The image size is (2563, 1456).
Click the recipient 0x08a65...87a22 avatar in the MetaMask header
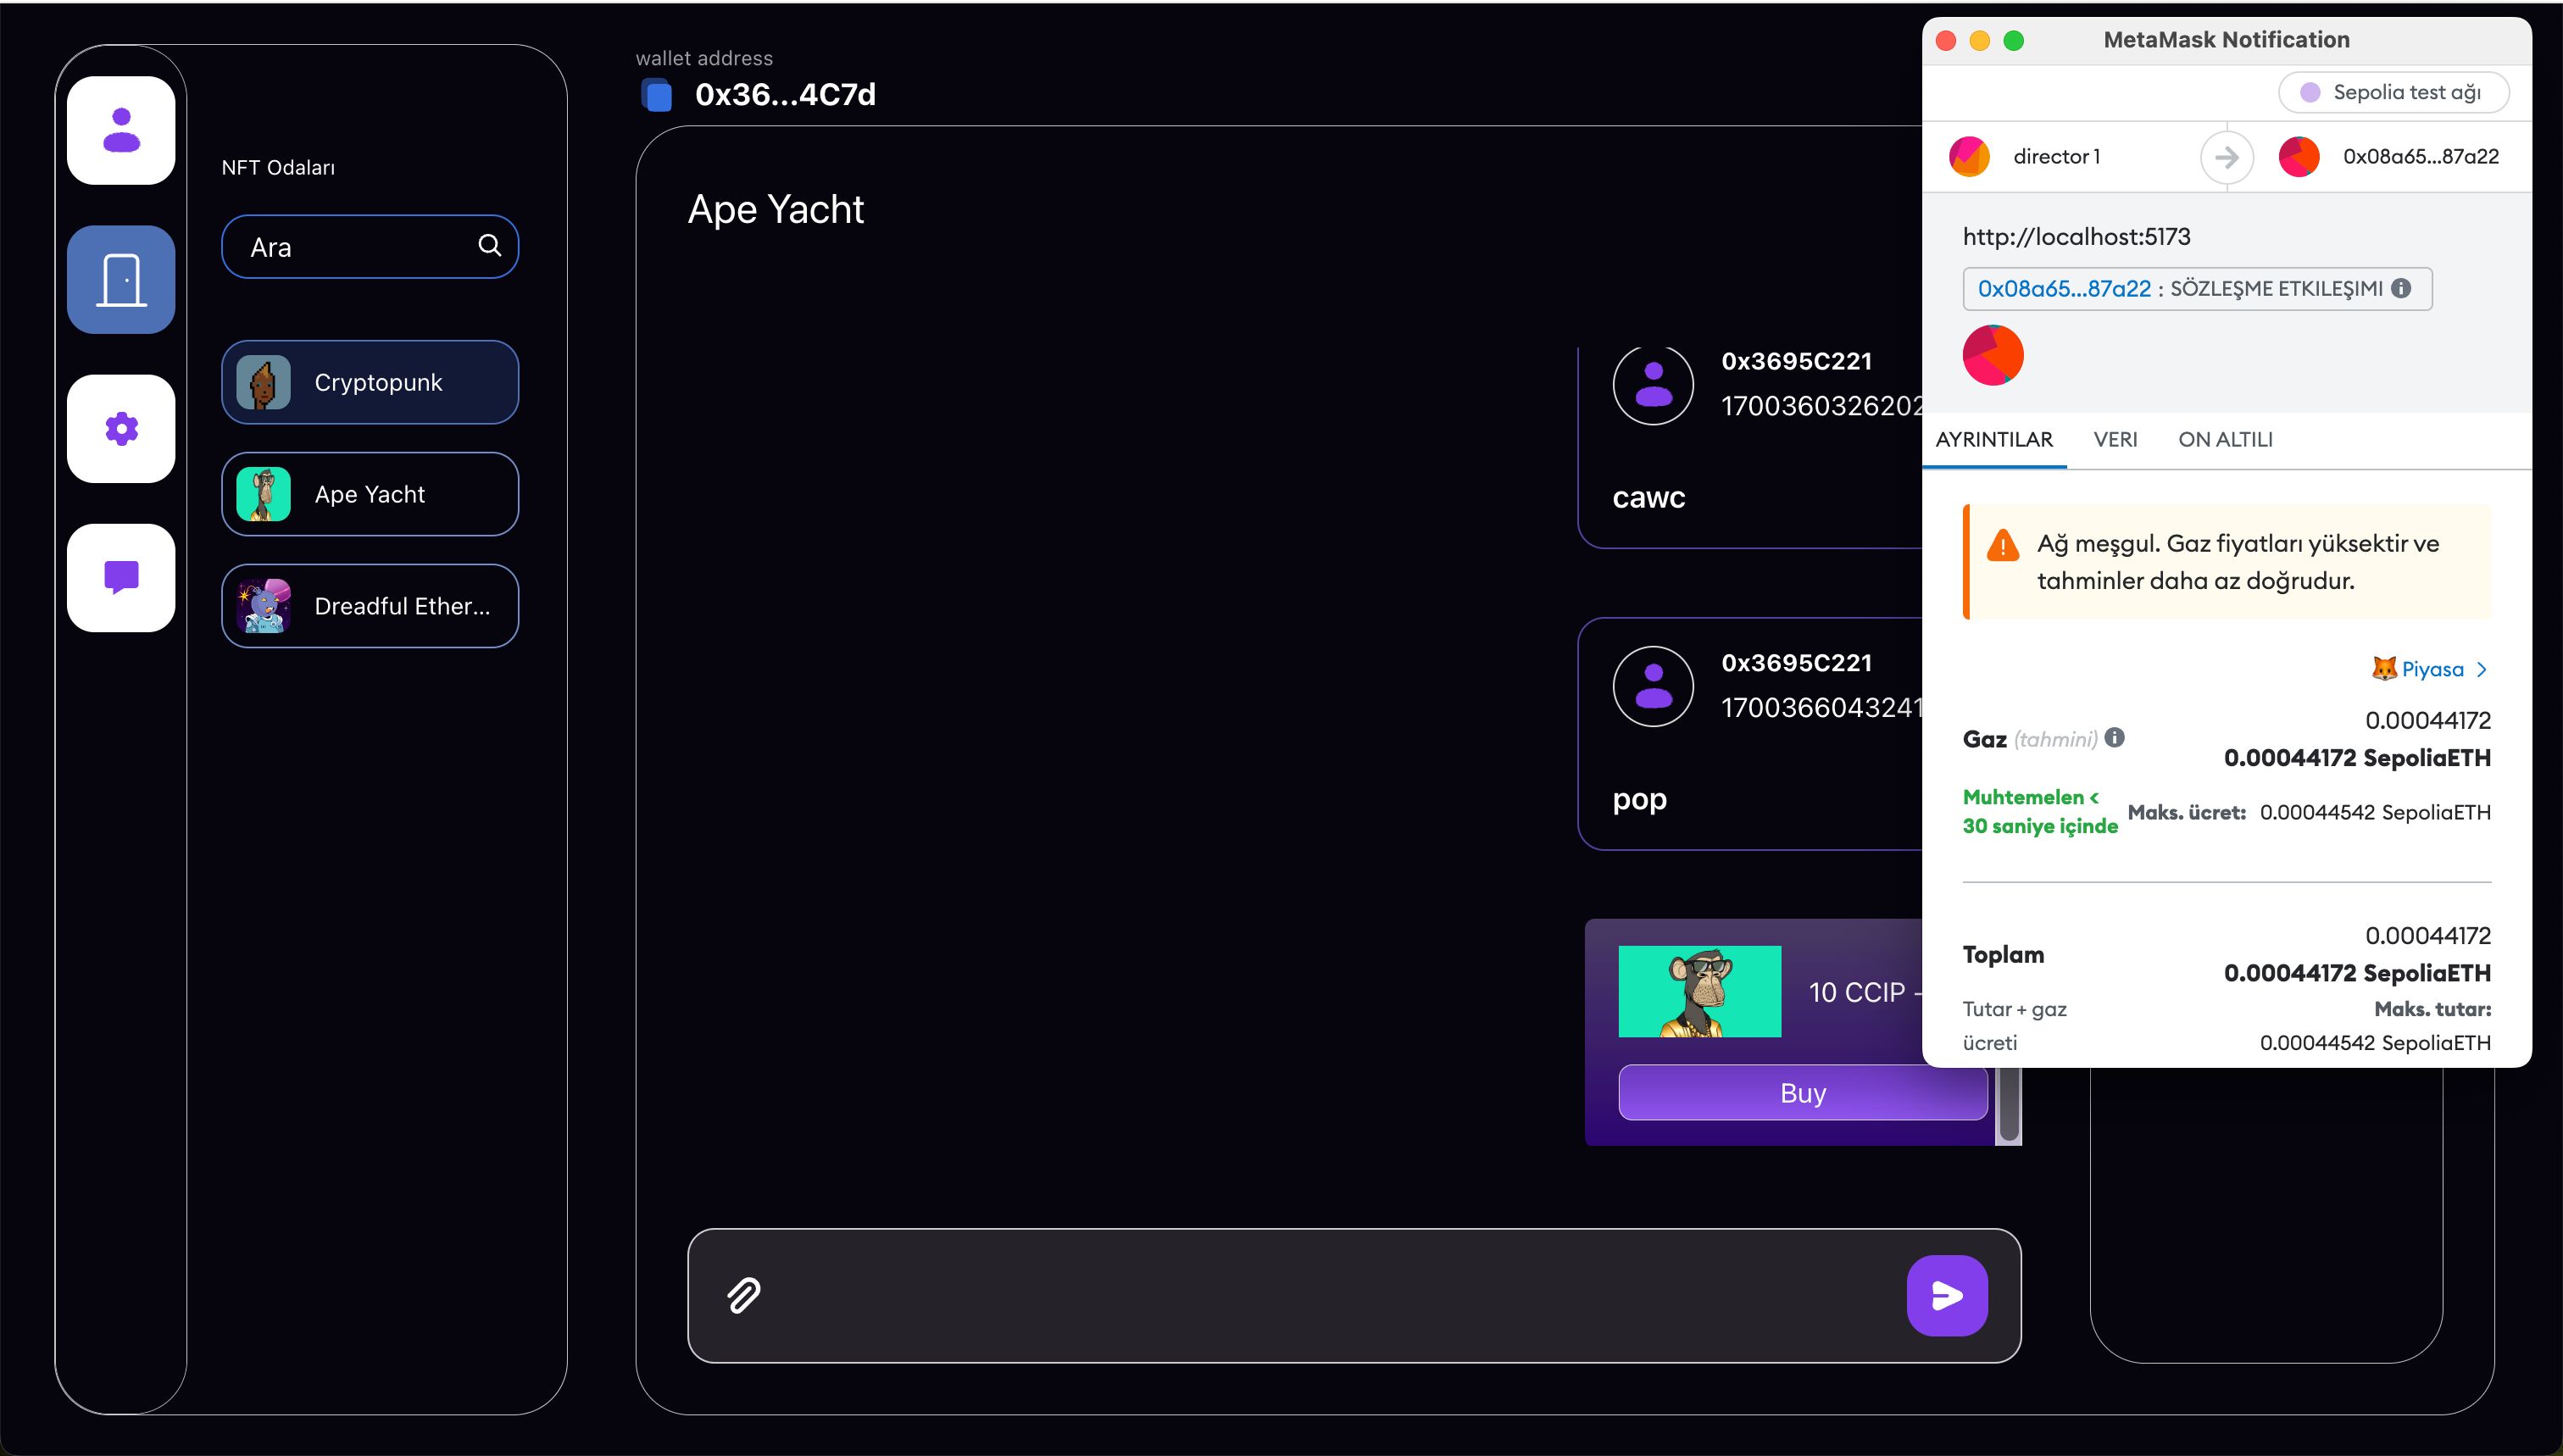pyautogui.click(x=2299, y=157)
